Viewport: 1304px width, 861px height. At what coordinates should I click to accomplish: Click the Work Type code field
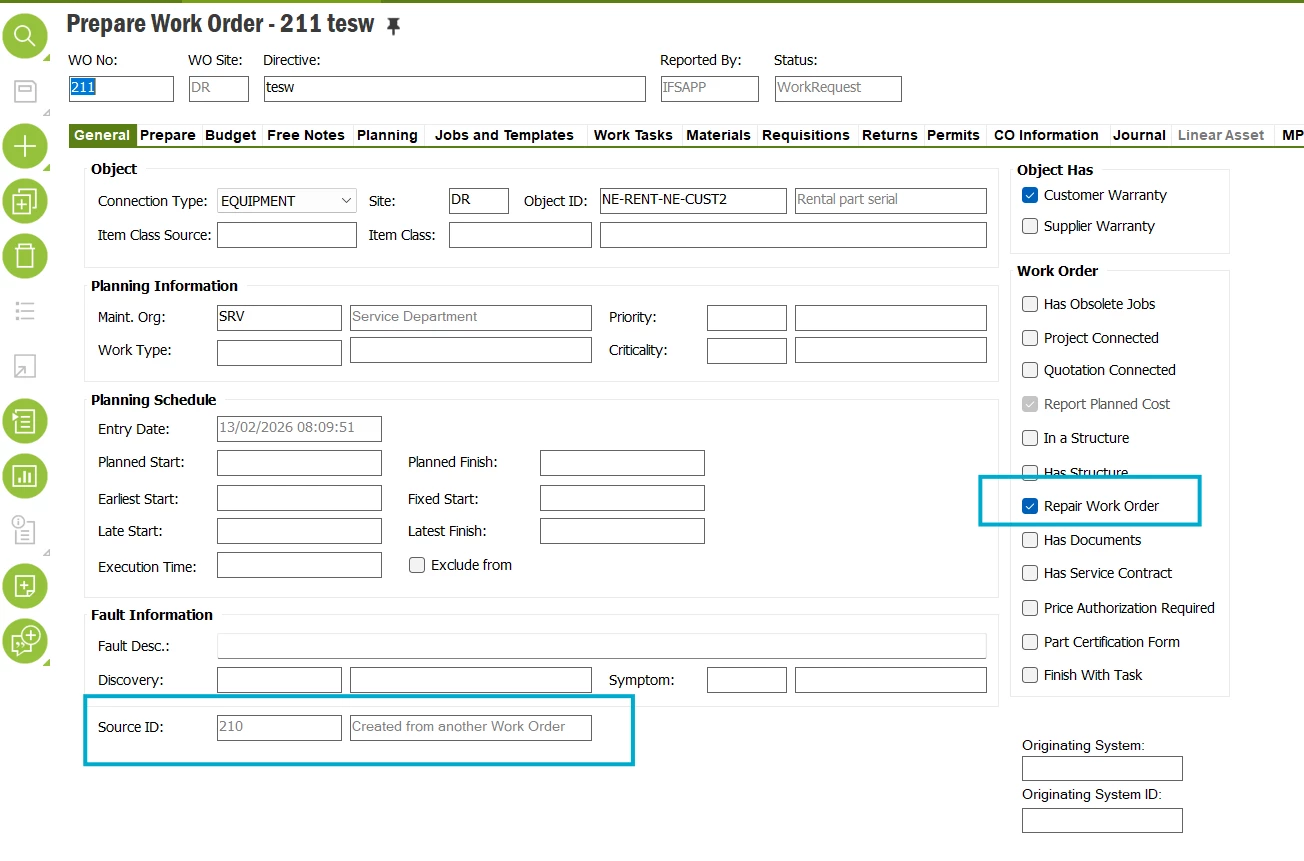pyautogui.click(x=279, y=352)
